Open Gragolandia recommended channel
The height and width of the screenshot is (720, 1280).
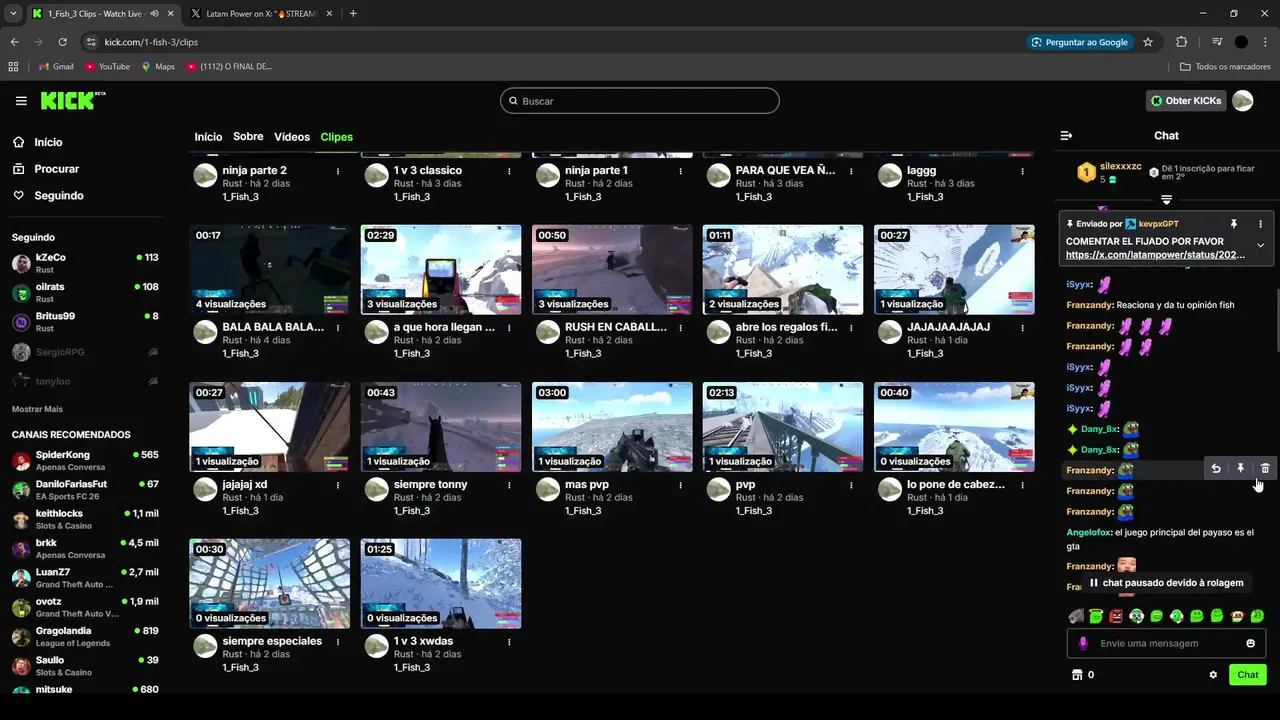85,637
